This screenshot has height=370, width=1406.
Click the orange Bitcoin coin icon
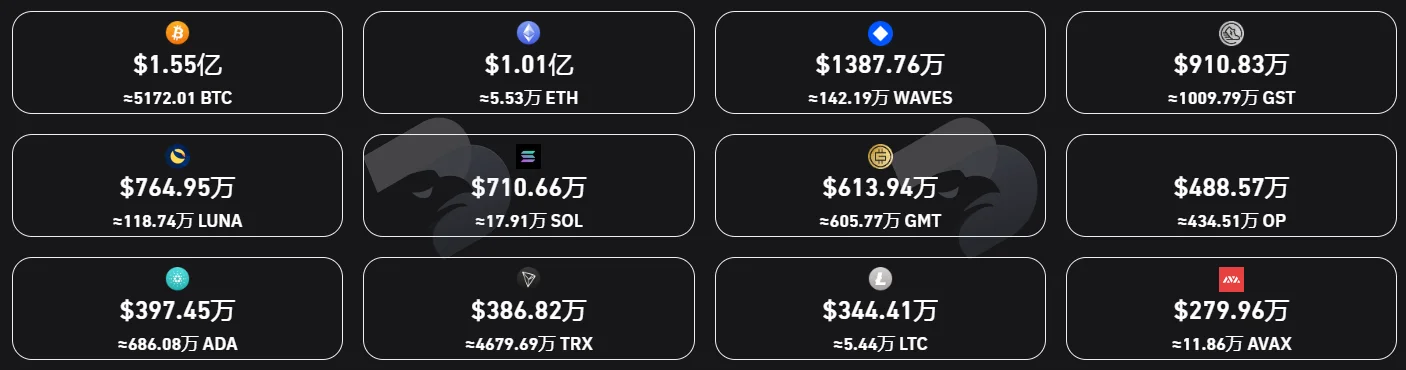[x=177, y=33]
